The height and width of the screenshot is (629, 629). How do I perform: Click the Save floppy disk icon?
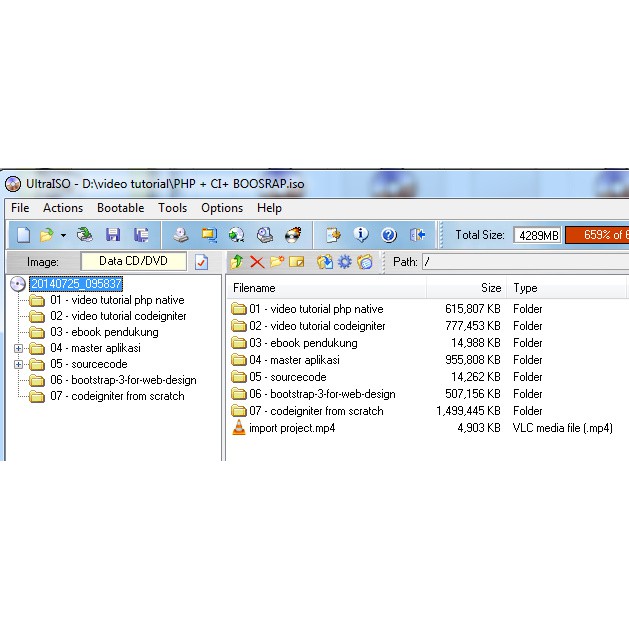pos(113,235)
